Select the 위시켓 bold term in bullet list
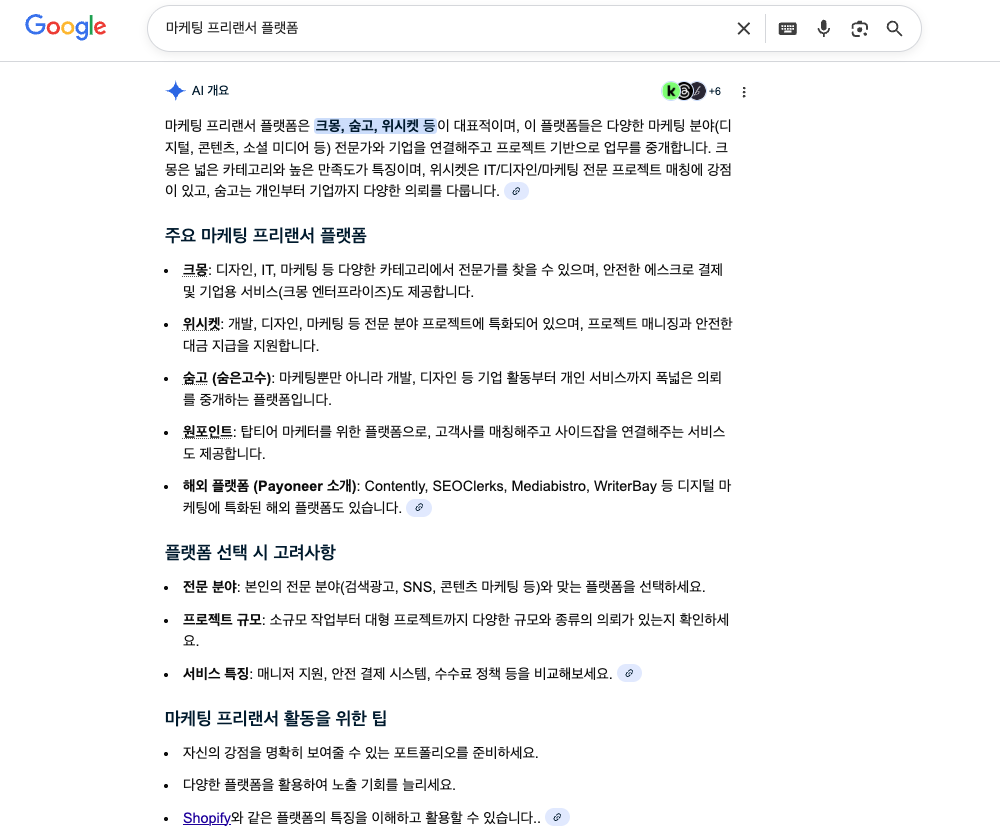 (201, 323)
